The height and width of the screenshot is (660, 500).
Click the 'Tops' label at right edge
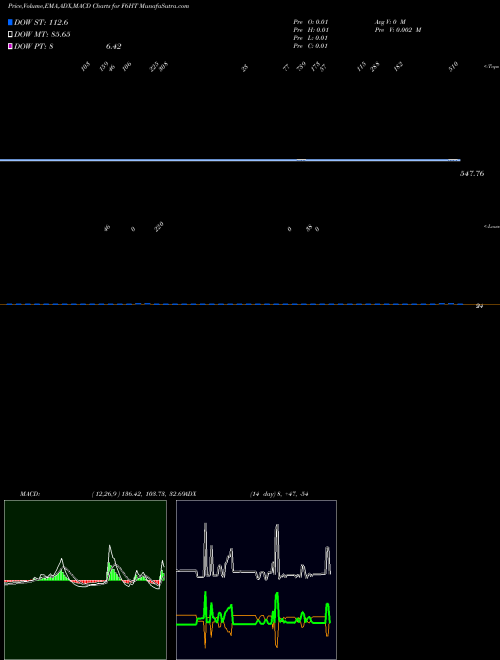point(492,67)
